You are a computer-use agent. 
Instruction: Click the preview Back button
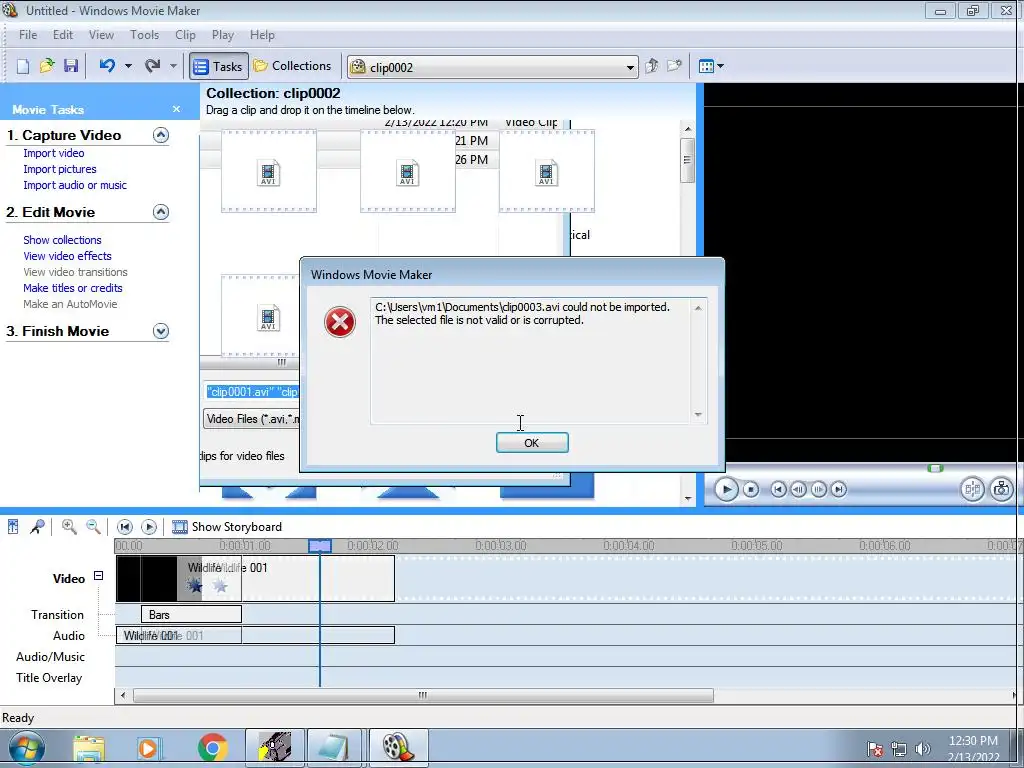(778, 489)
